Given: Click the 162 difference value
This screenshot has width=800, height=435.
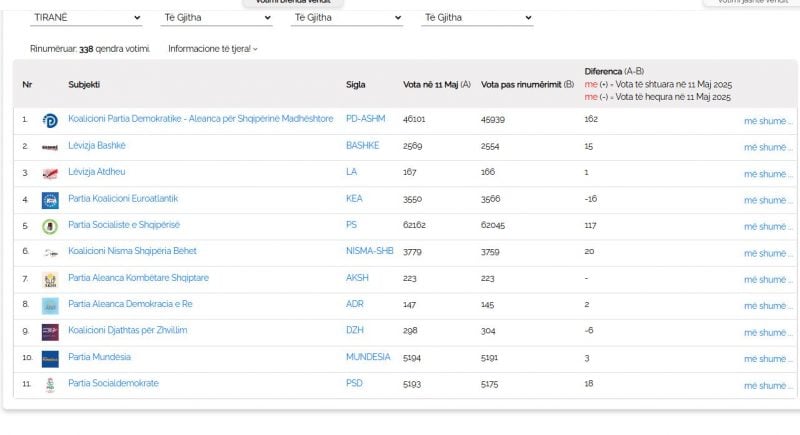Looking at the screenshot, I should pos(591,119).
